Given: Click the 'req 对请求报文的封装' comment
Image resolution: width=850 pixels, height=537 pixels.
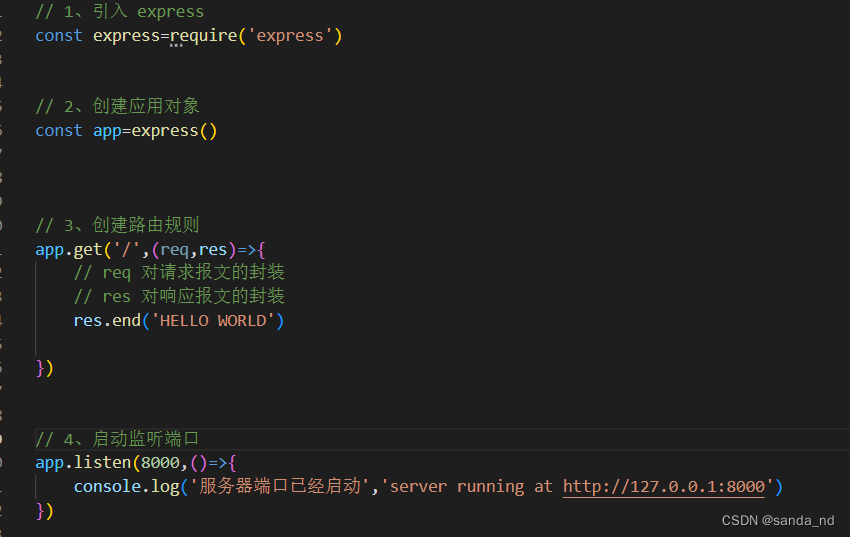Looking at the screenshot, I should pos(179,273).
